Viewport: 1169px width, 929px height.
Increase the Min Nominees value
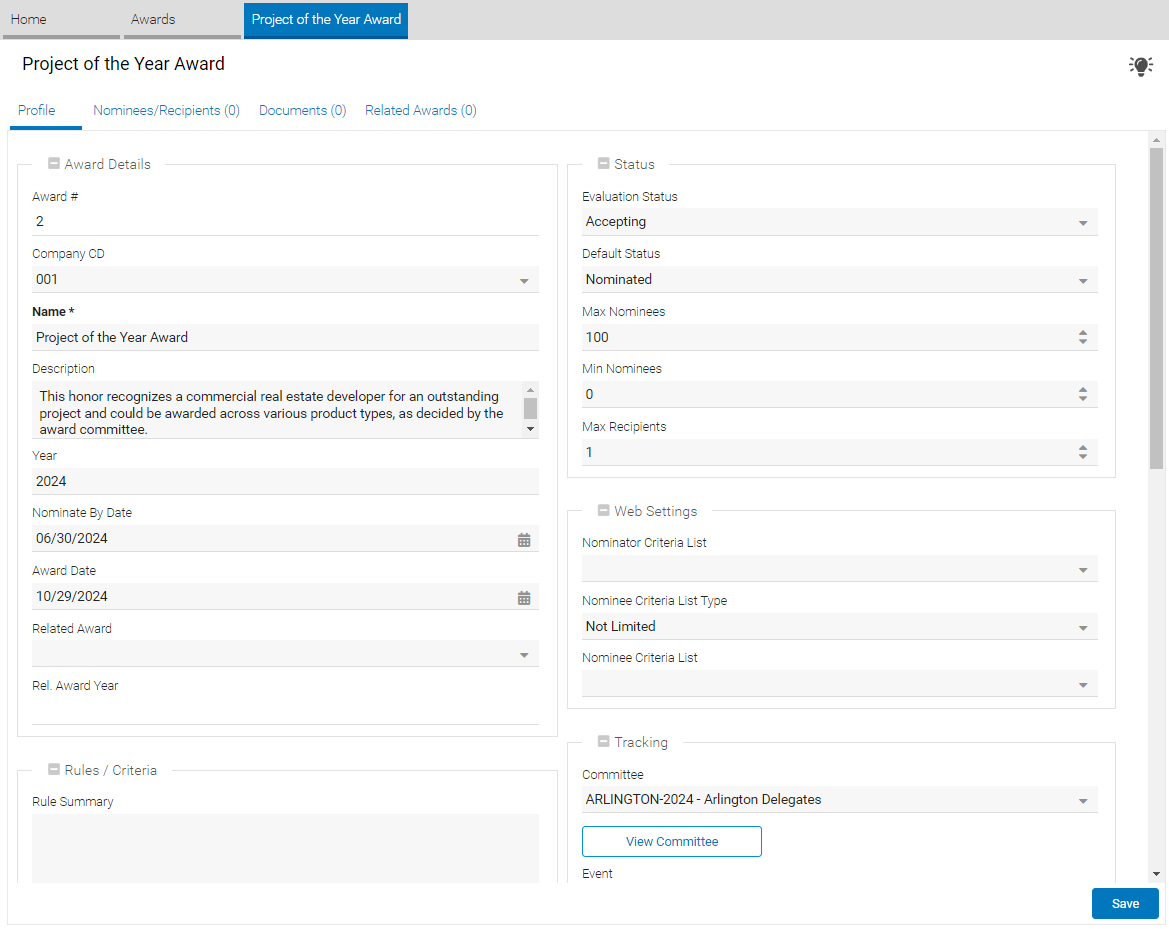(x=1082, y=390)
